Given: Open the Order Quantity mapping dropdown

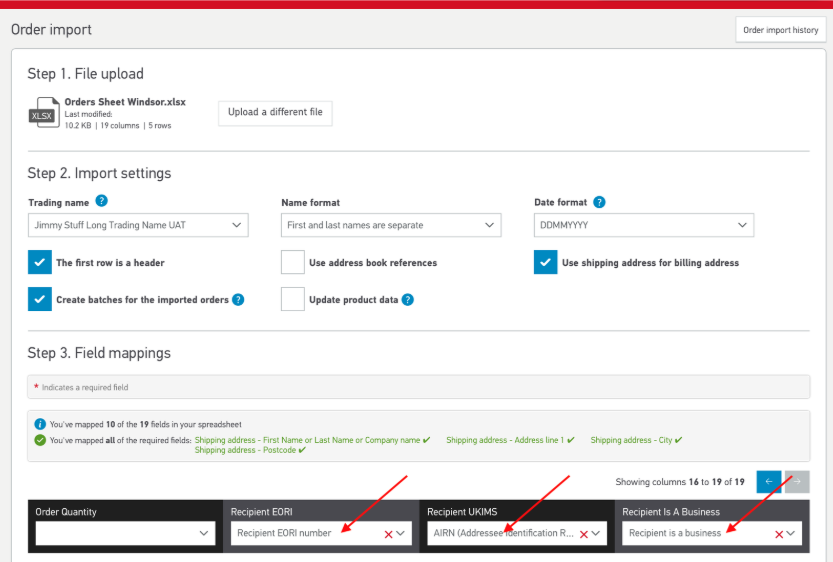Looking at the screenshot, I should click(125, 534).
